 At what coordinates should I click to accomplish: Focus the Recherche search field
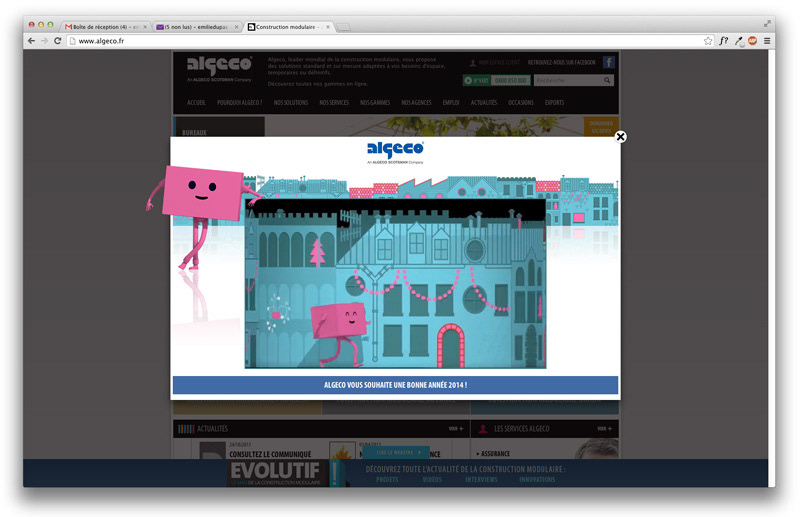point(568,80)
